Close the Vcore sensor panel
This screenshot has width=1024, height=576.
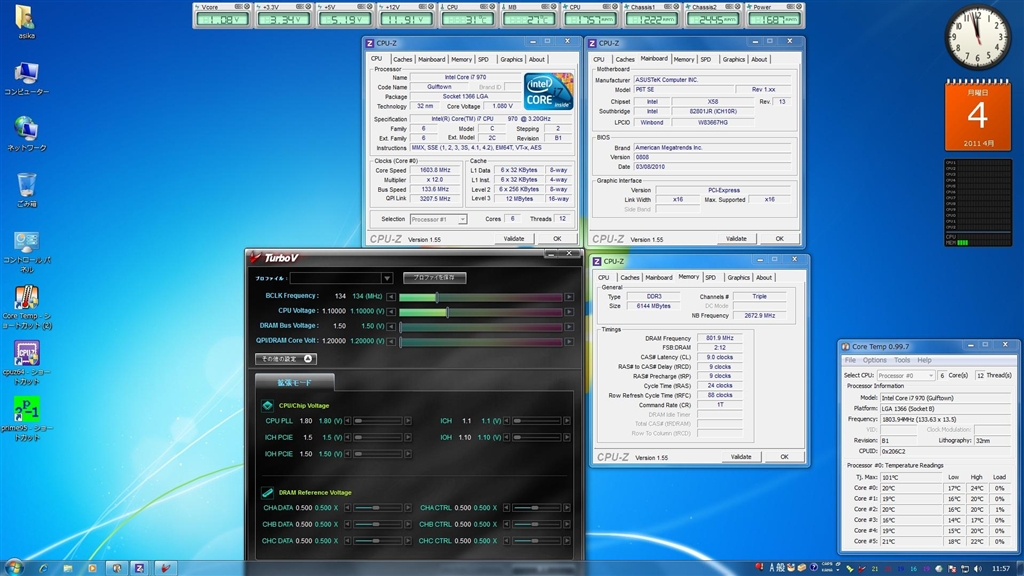(x=246, y=7)
